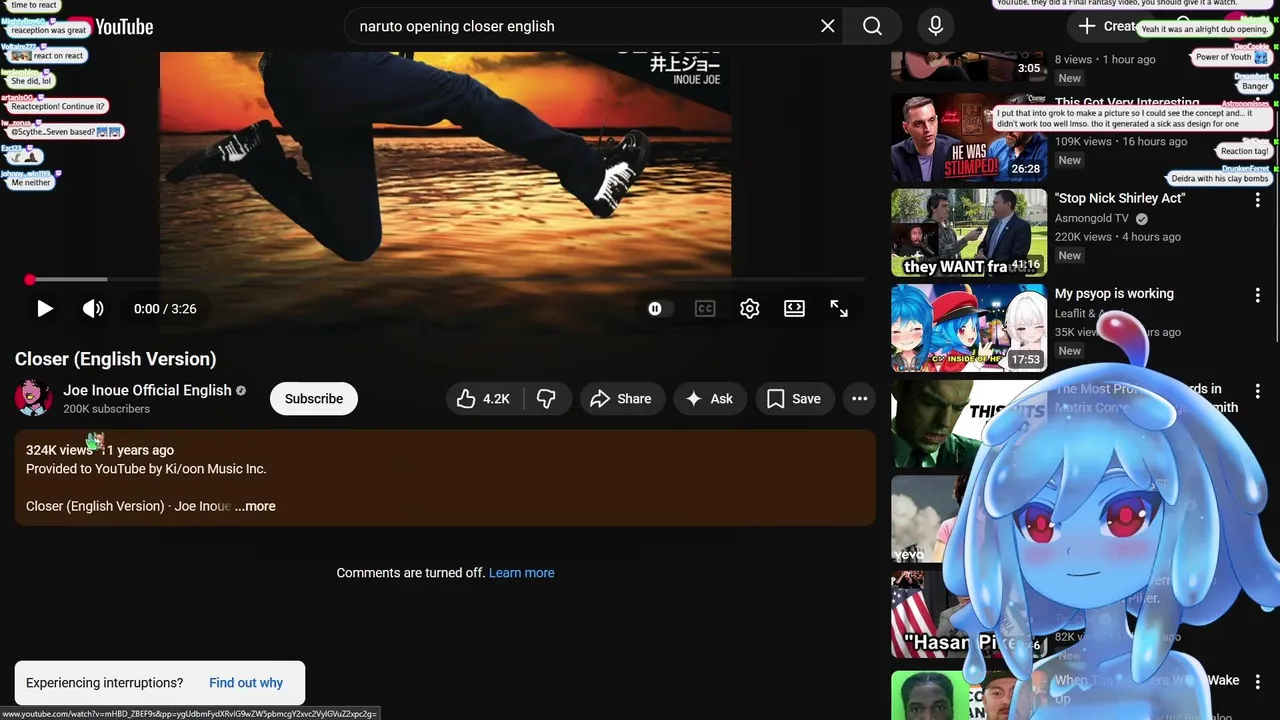Viewport: 1280px width, 720px height.
Task: Click the 200K subscribers text
Action: (106, 409)
